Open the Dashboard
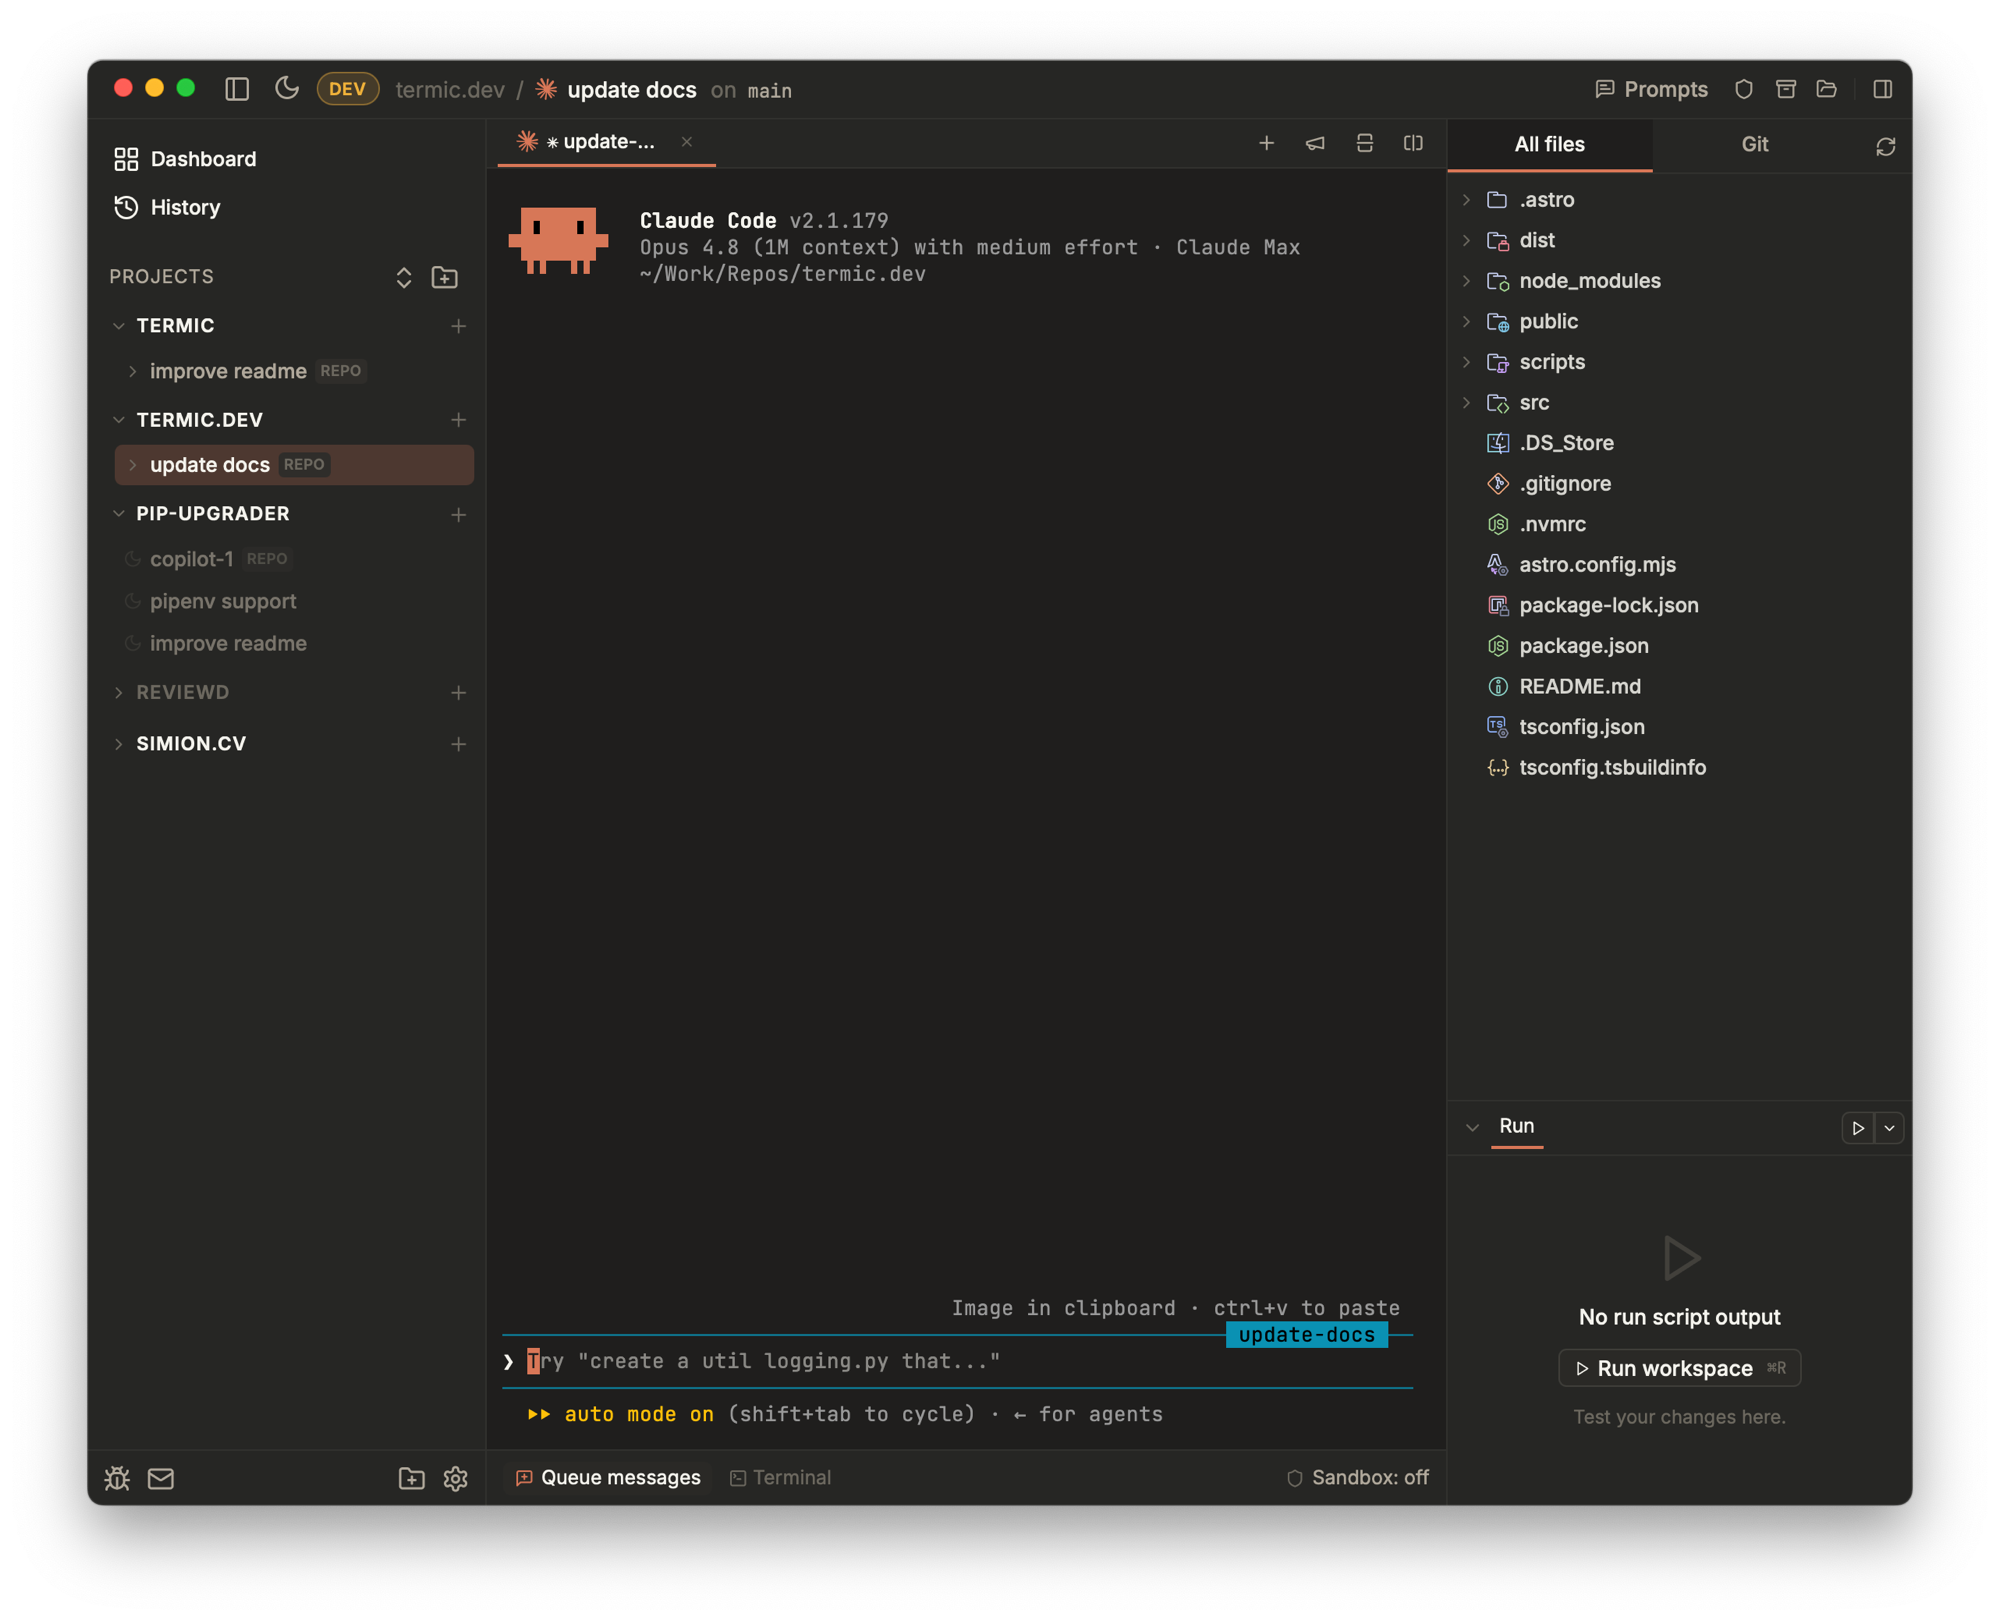Viewport: 2000px width, 1621px height. 185,159
